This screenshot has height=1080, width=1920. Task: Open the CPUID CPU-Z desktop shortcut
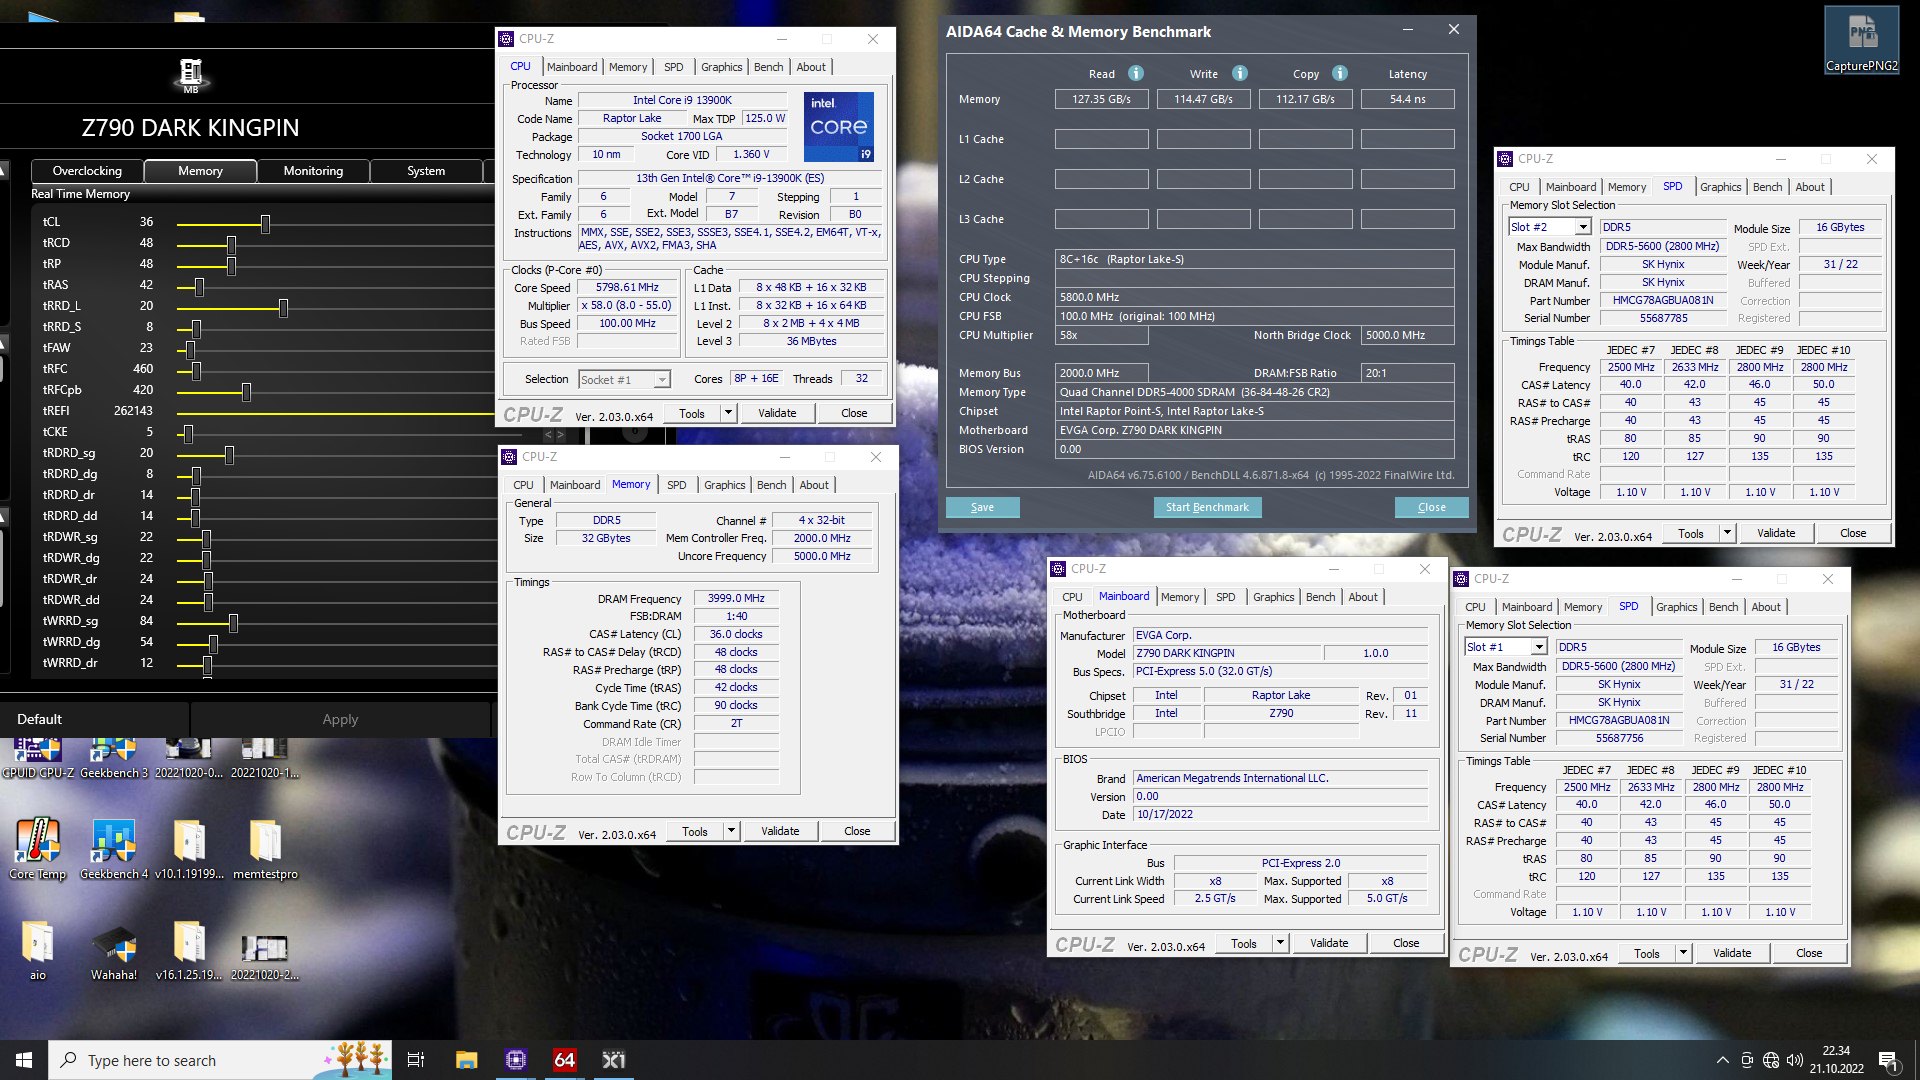pos(37,759)
